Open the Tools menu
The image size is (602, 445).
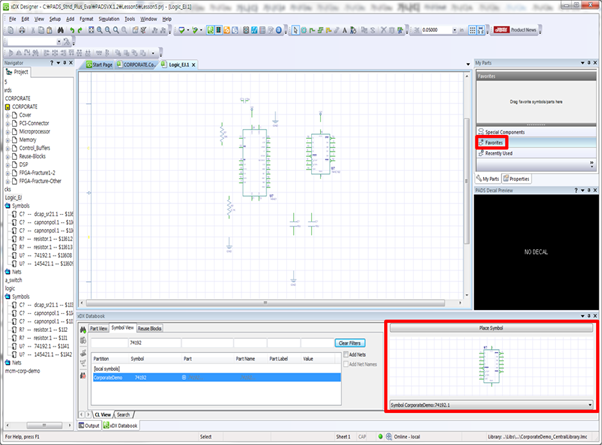(130, 19)
